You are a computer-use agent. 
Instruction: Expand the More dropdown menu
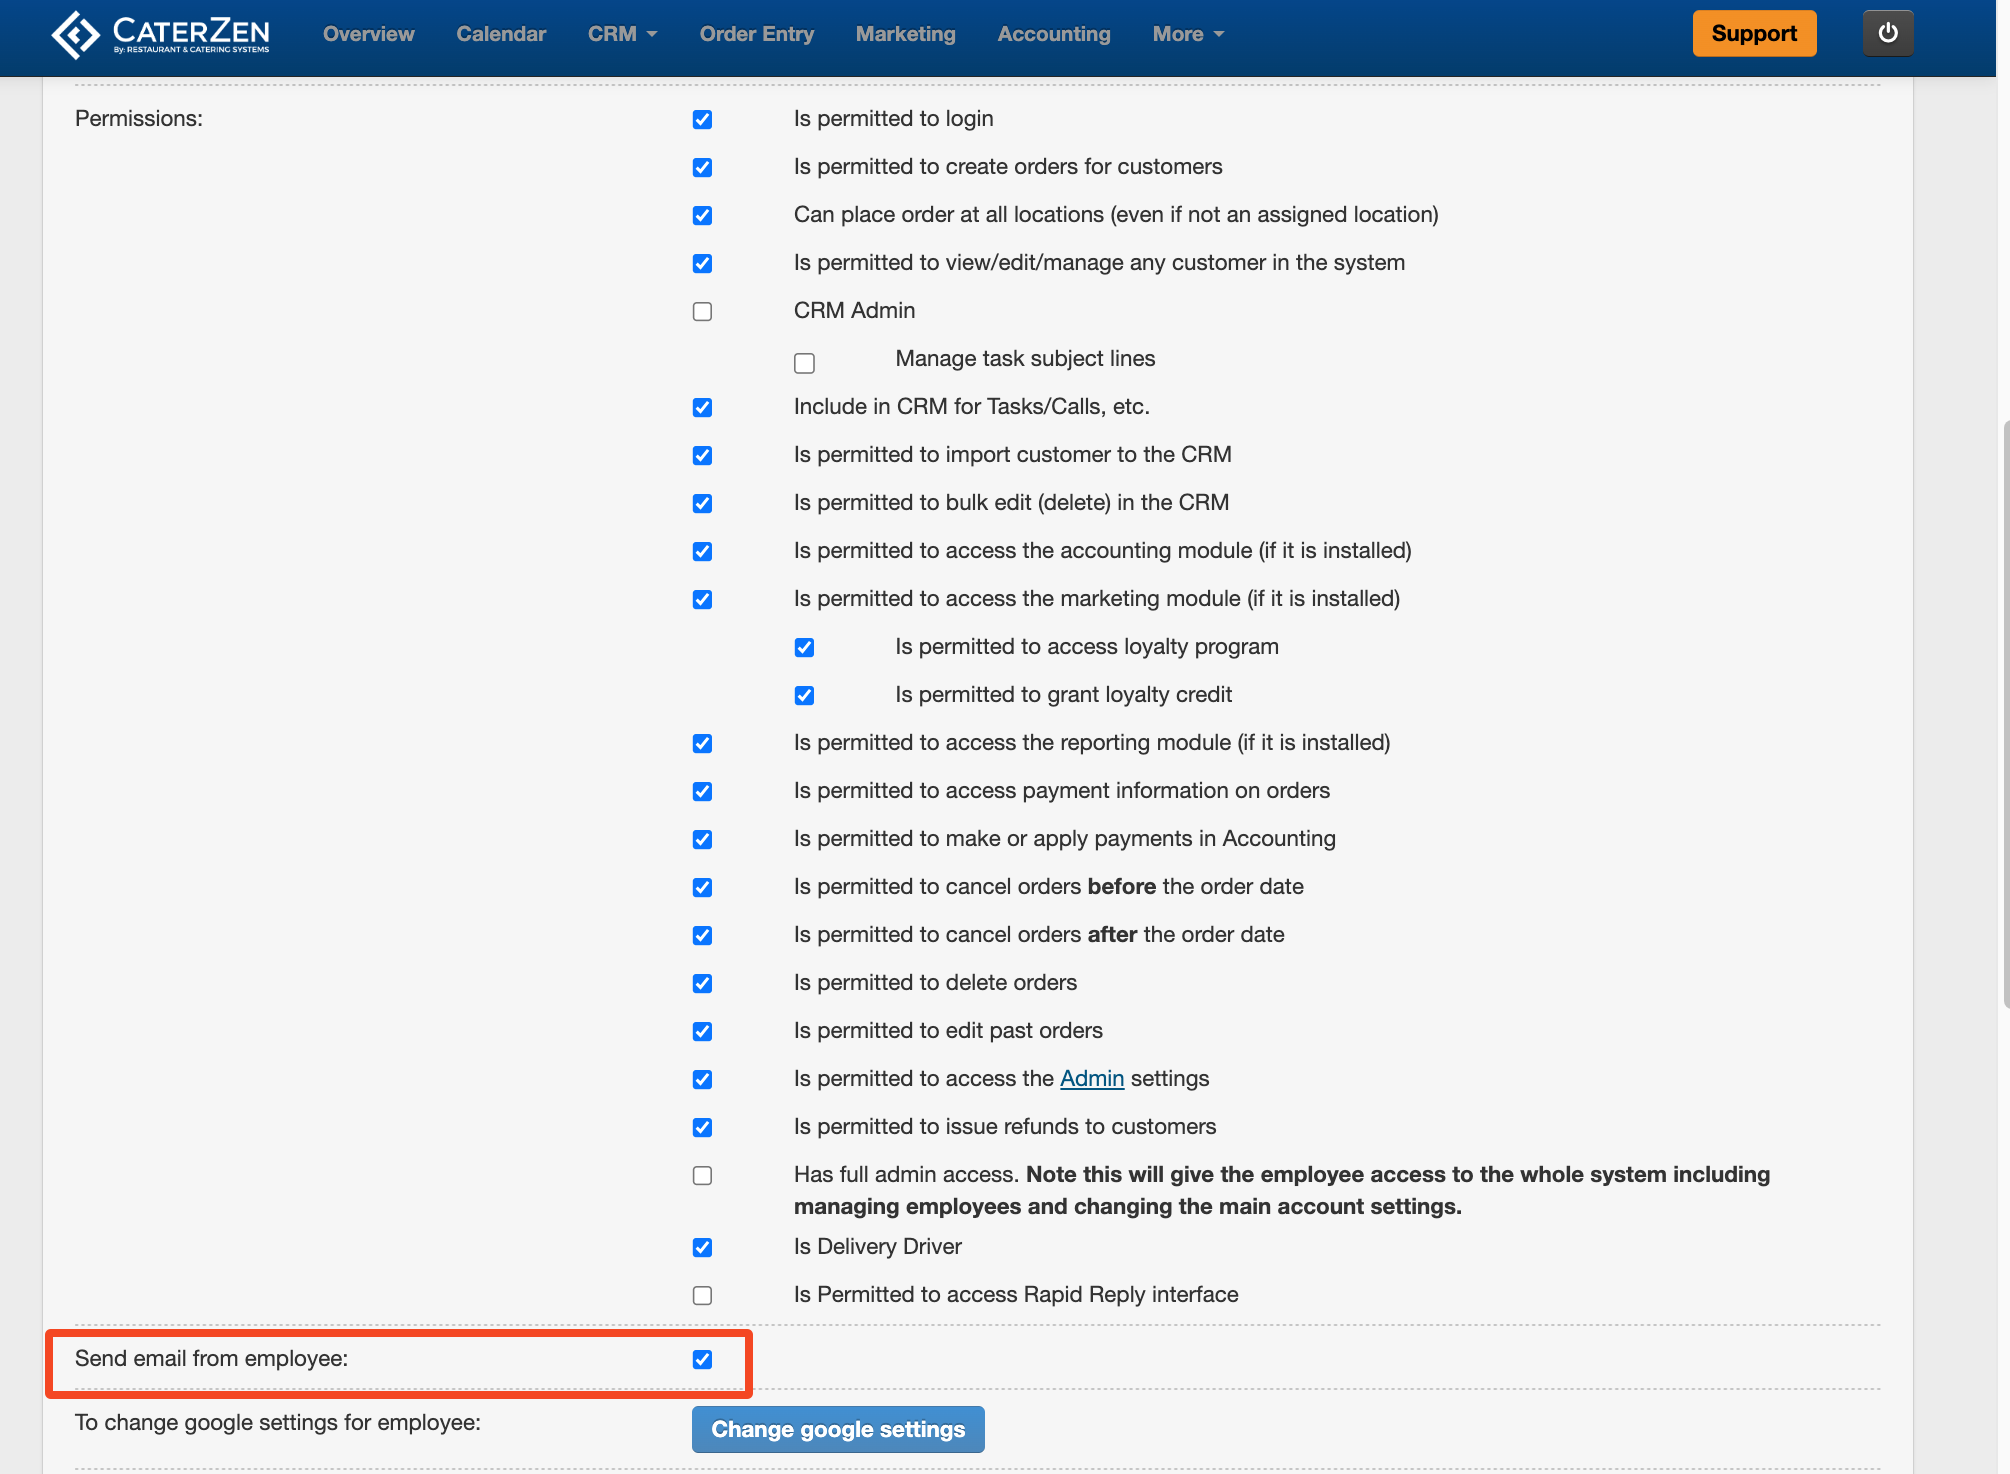1187,34
